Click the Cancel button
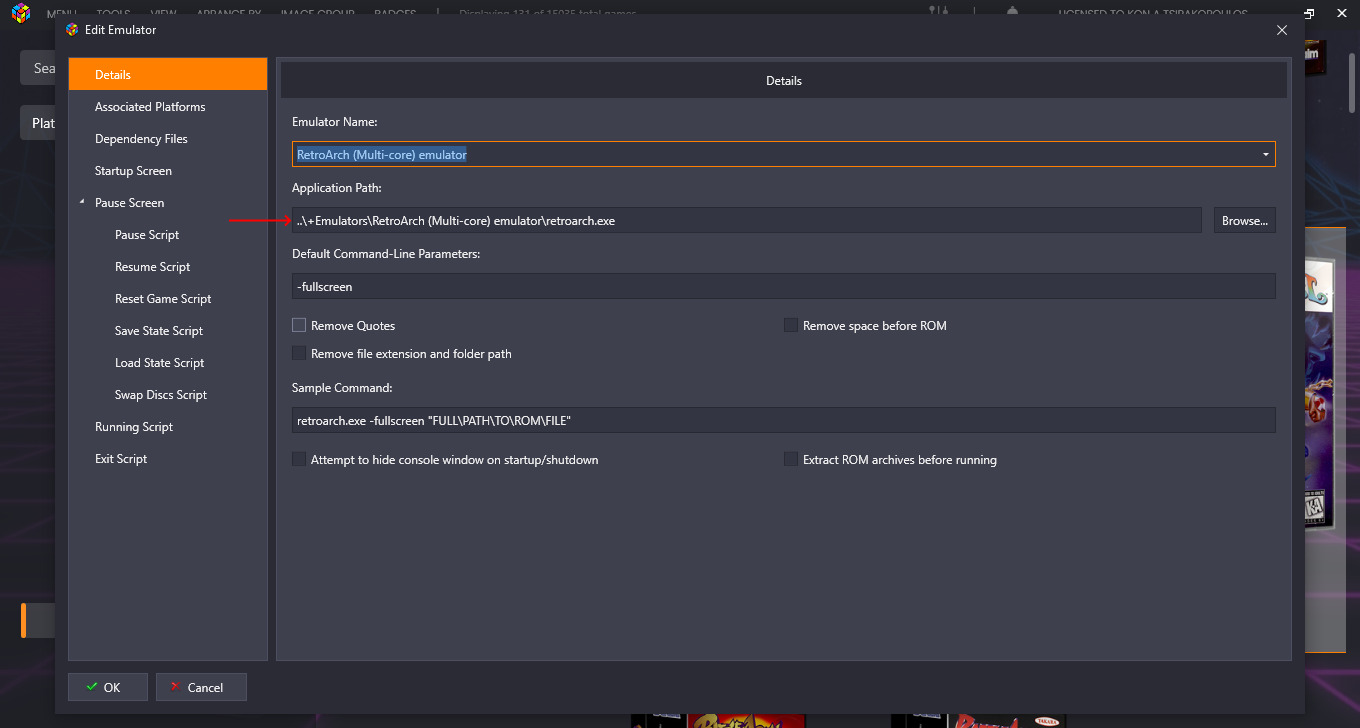Screen dimensions: 1360x728 [201, 687]
